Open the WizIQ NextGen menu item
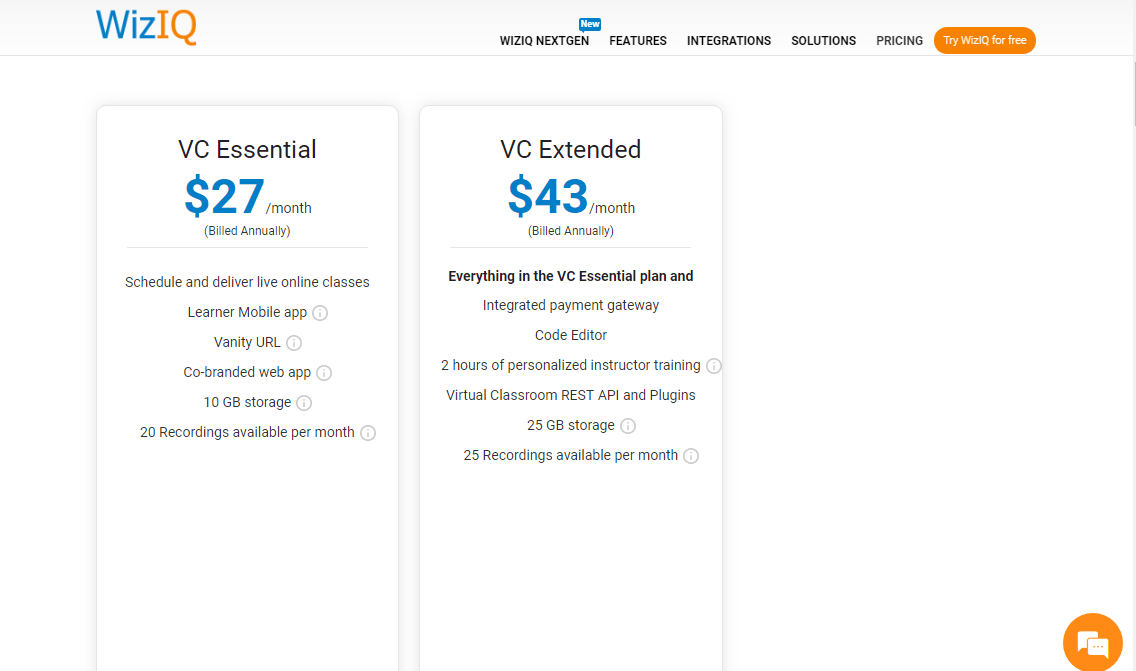1136x671 pixels. point(544,41)
